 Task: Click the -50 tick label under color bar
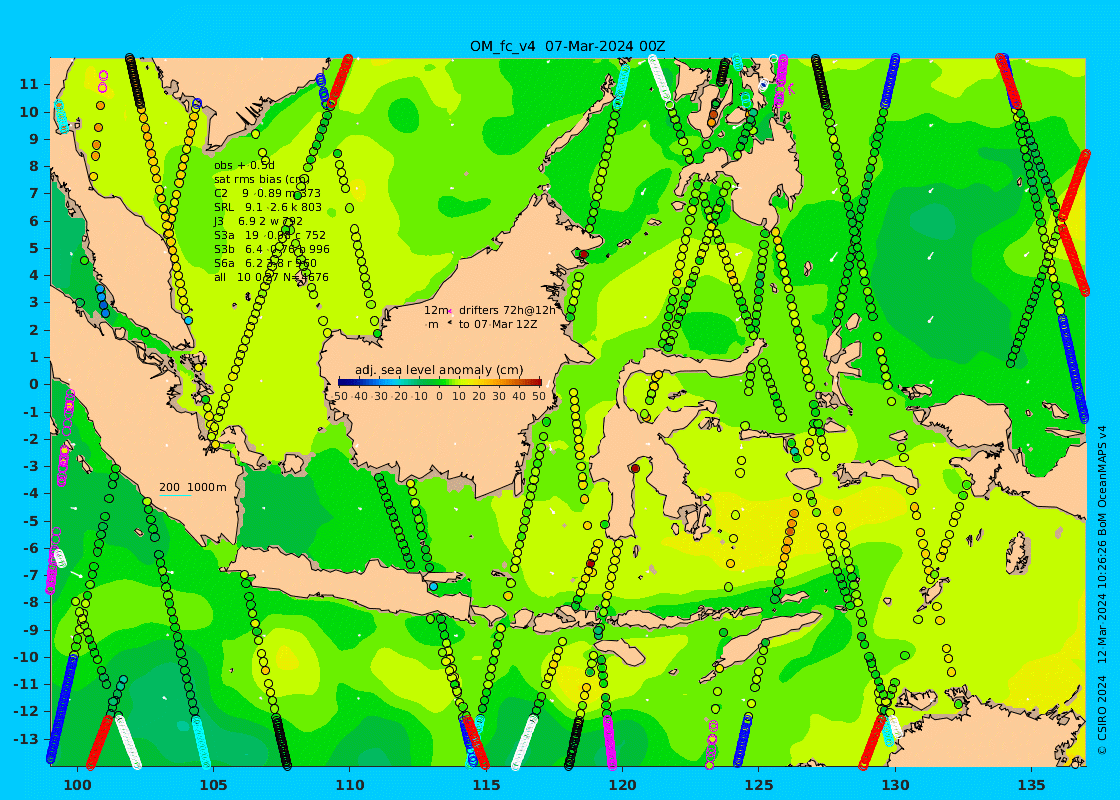[340, 396]
